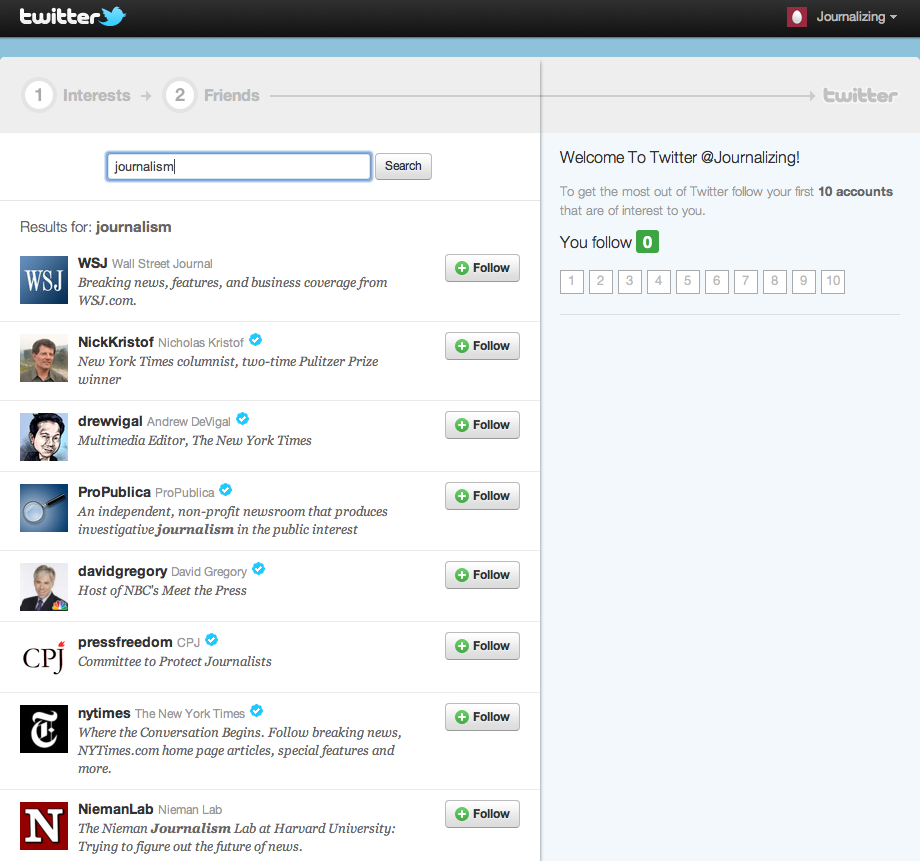Viewport: 920px width, 862px height.
Task: Click follow slot number 1
Action: point(571,282)
